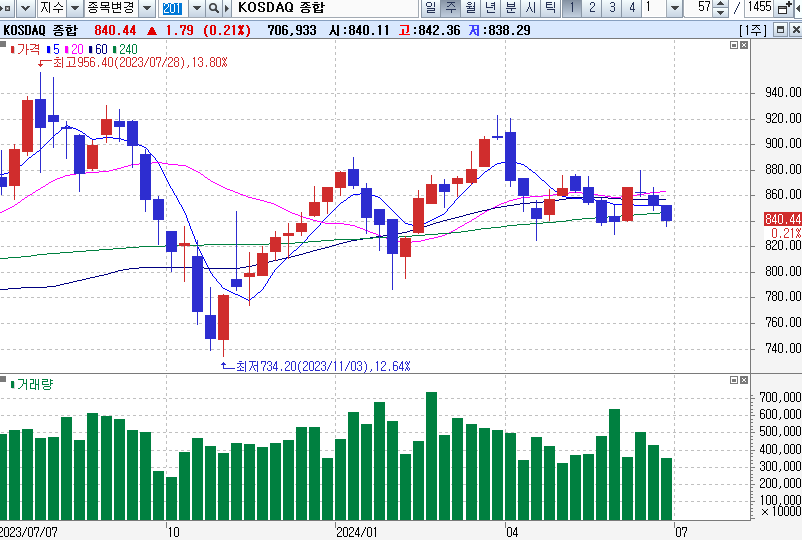Click the gray handle square of 거래량 panel
This screenshot has width=802, height=540.
tap(3, 379)
